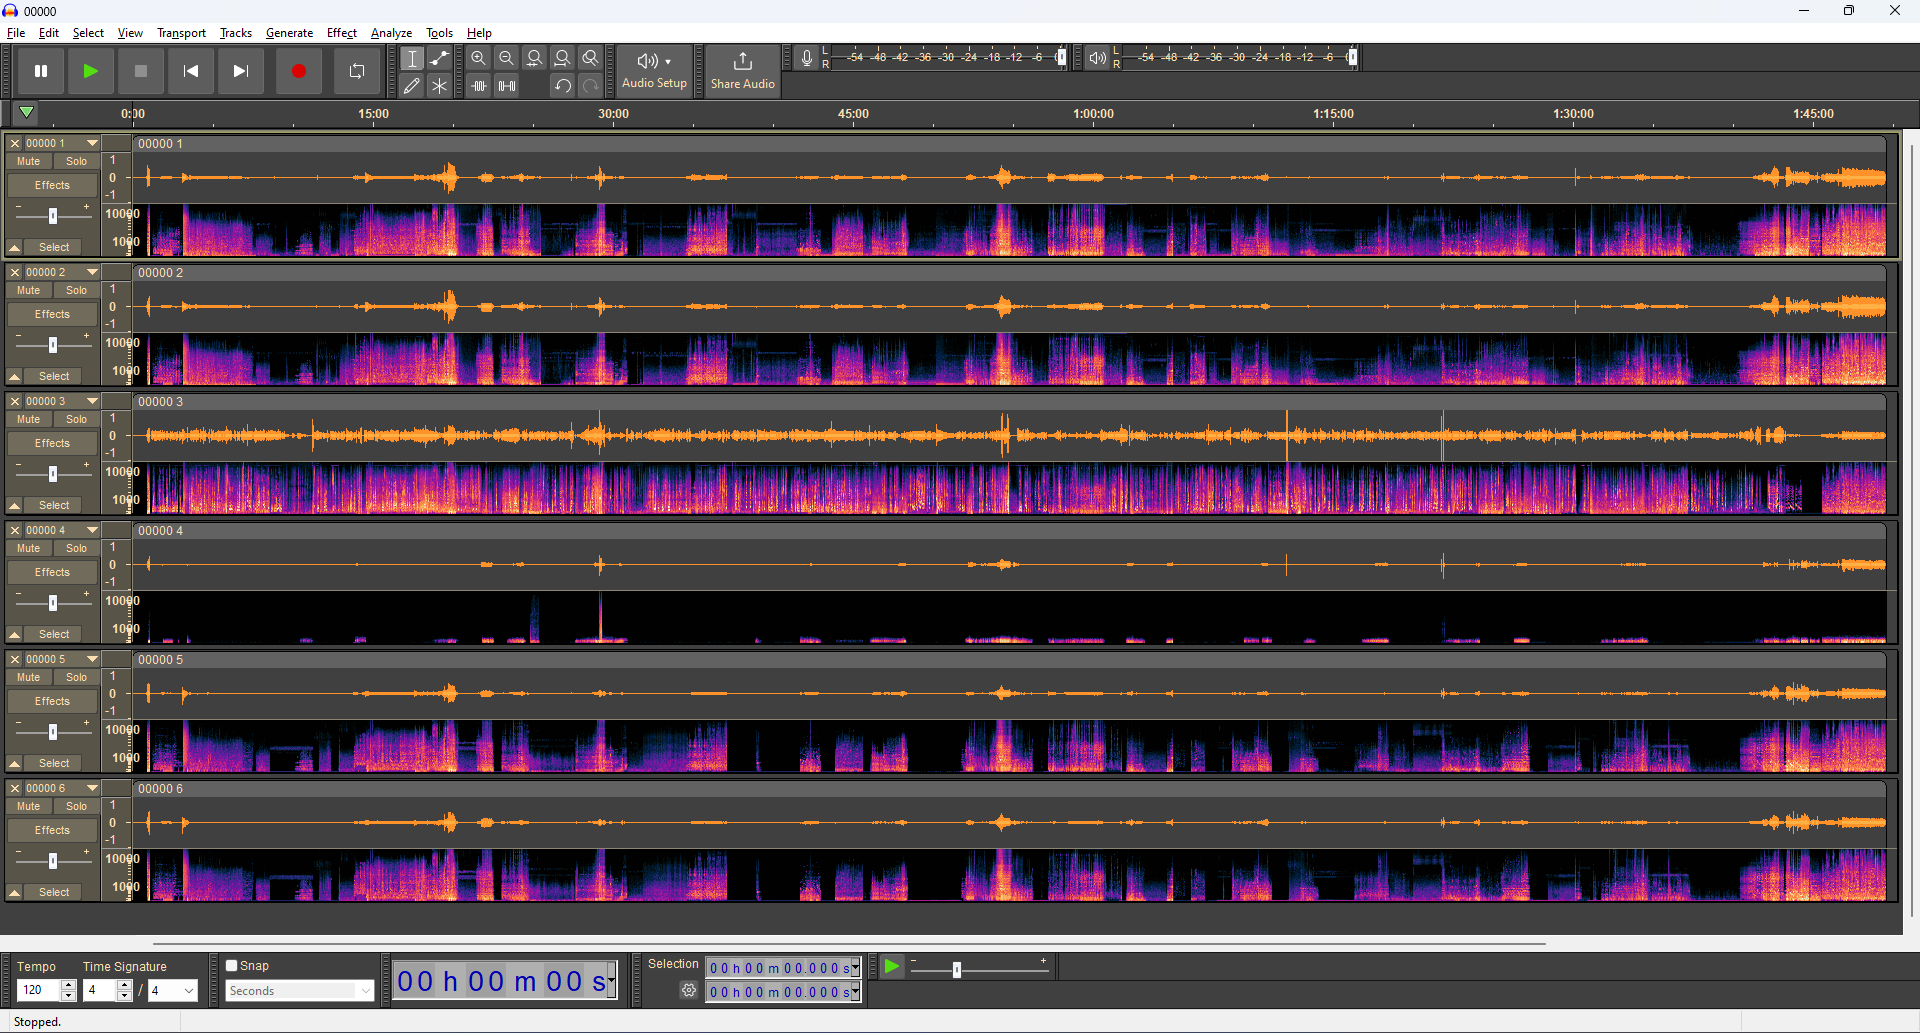Click the Pause transport button

click(x=41, y=71)
